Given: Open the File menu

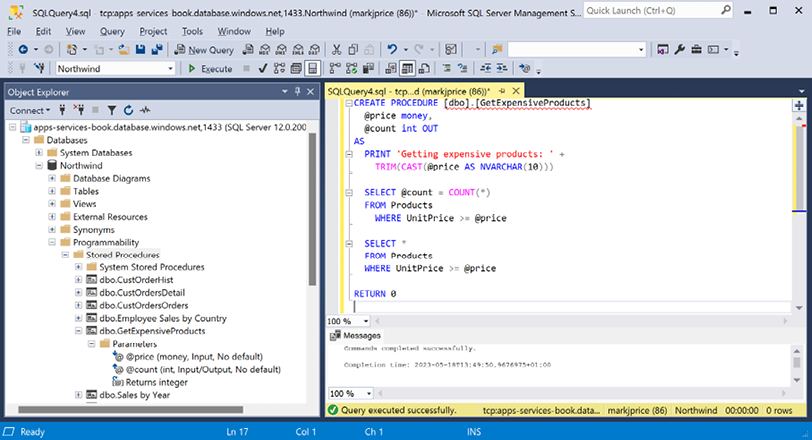Looking at the screenshot, I should point(14,32).
